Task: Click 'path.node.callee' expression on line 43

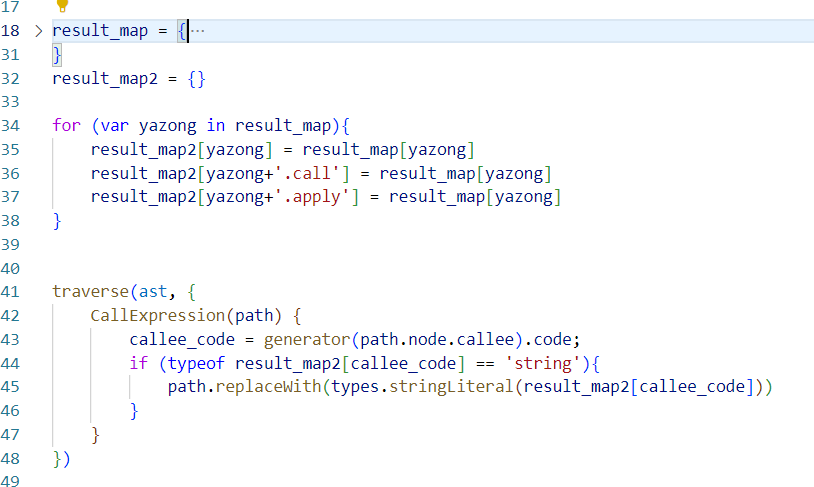Action: tap(437, 340)
